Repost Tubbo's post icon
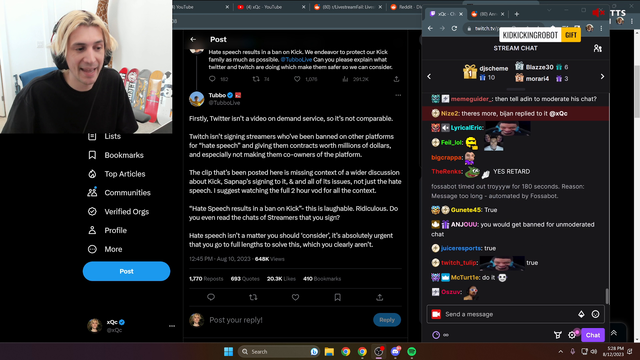Image resolution: width=640 pixels, height=360 pixels. click(253, 297)
